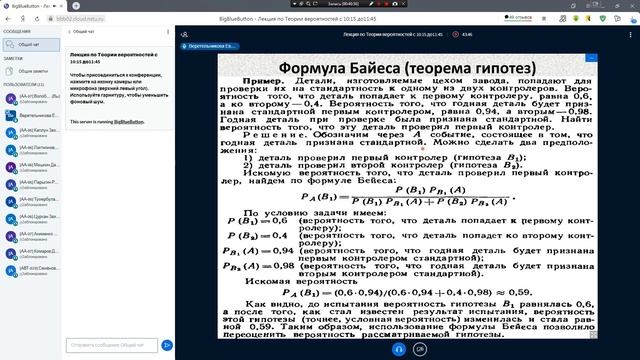Leave audio with headphones button
The width and height of the screenshot is (640, 360).
[399, 349]
